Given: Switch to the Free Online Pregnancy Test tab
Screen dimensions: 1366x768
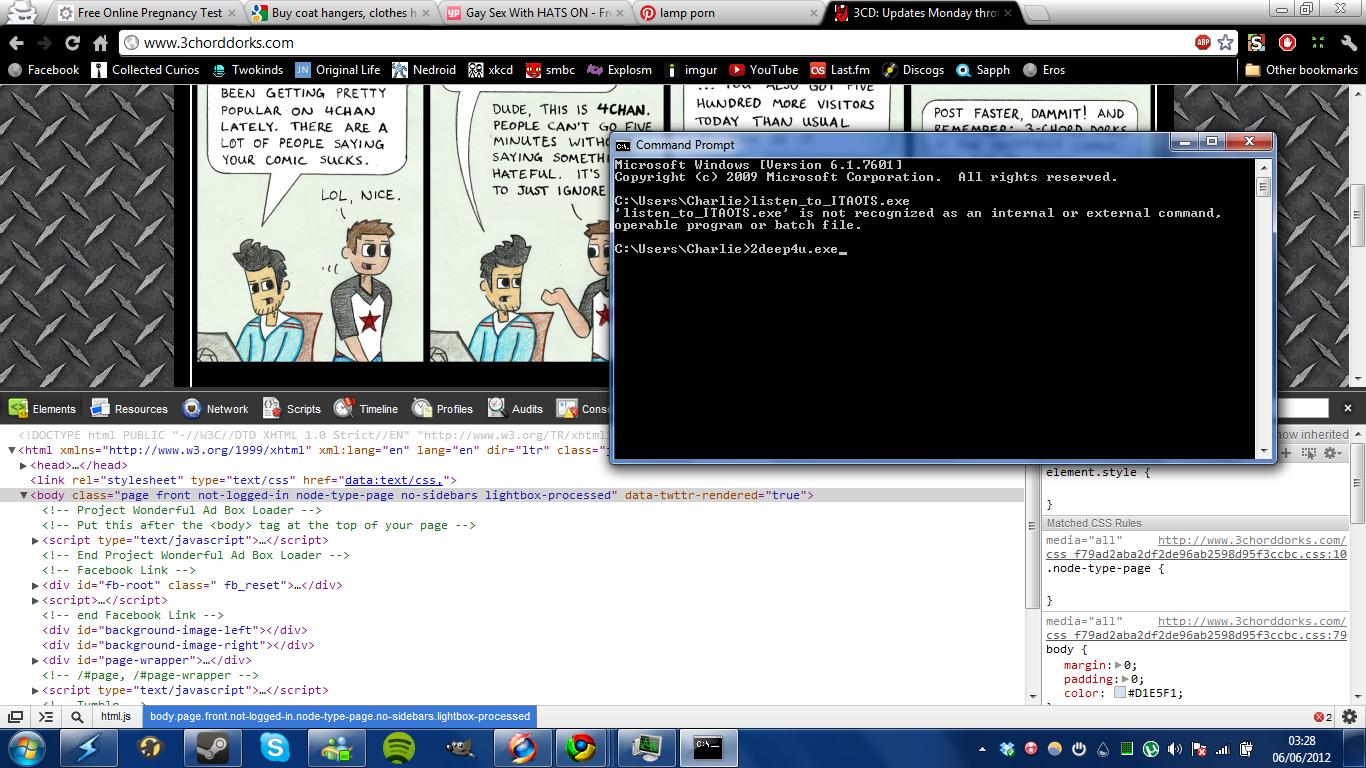Looking at the screenshot, I should click(x=146, y=14).
